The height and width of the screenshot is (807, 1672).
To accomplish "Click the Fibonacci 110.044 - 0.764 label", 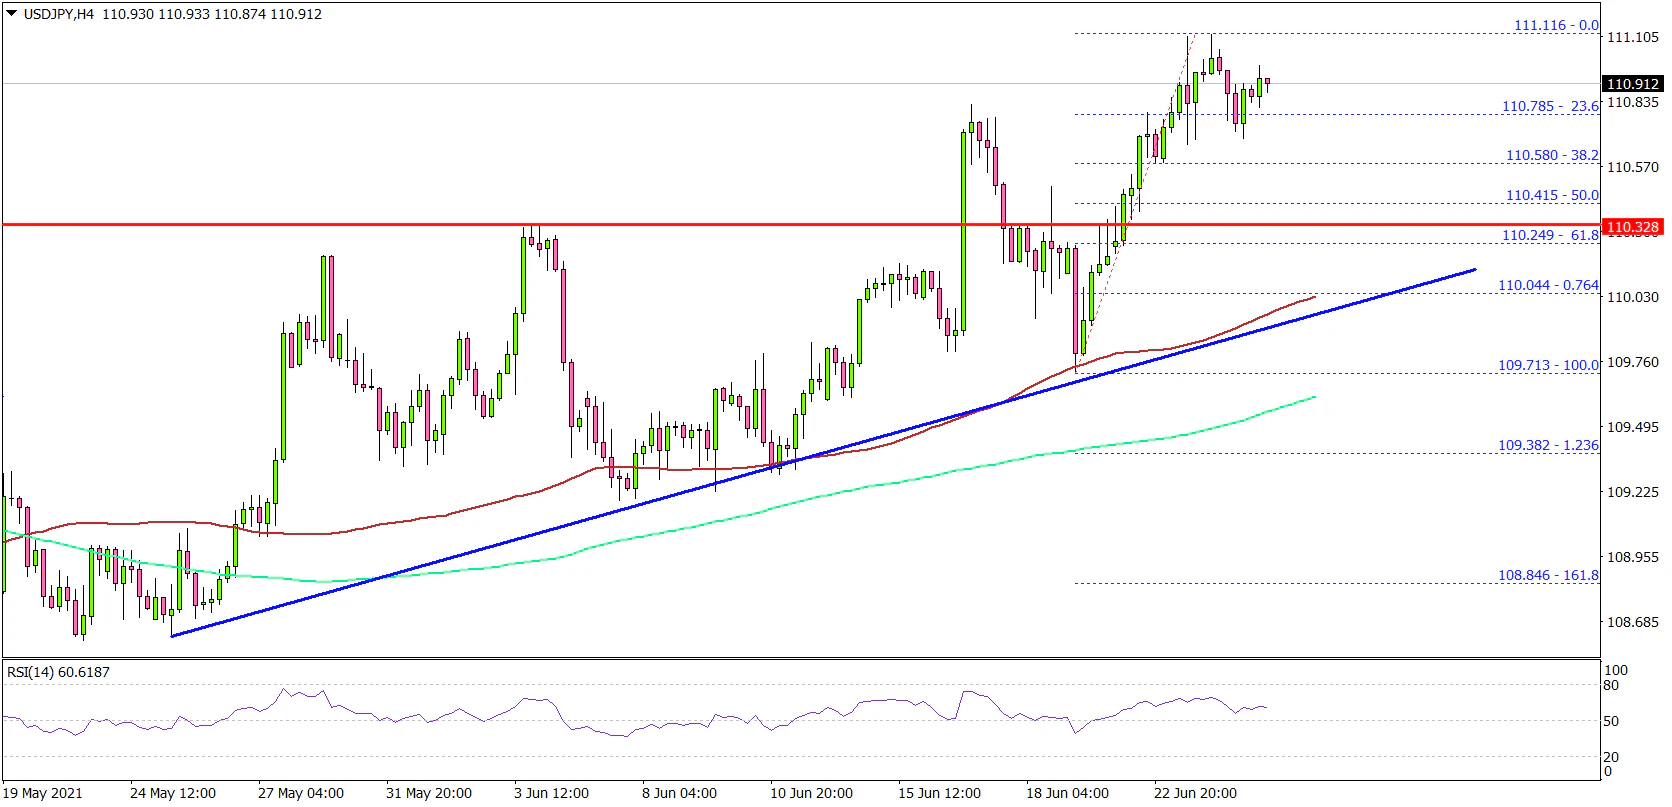I will coord(1548,285).
